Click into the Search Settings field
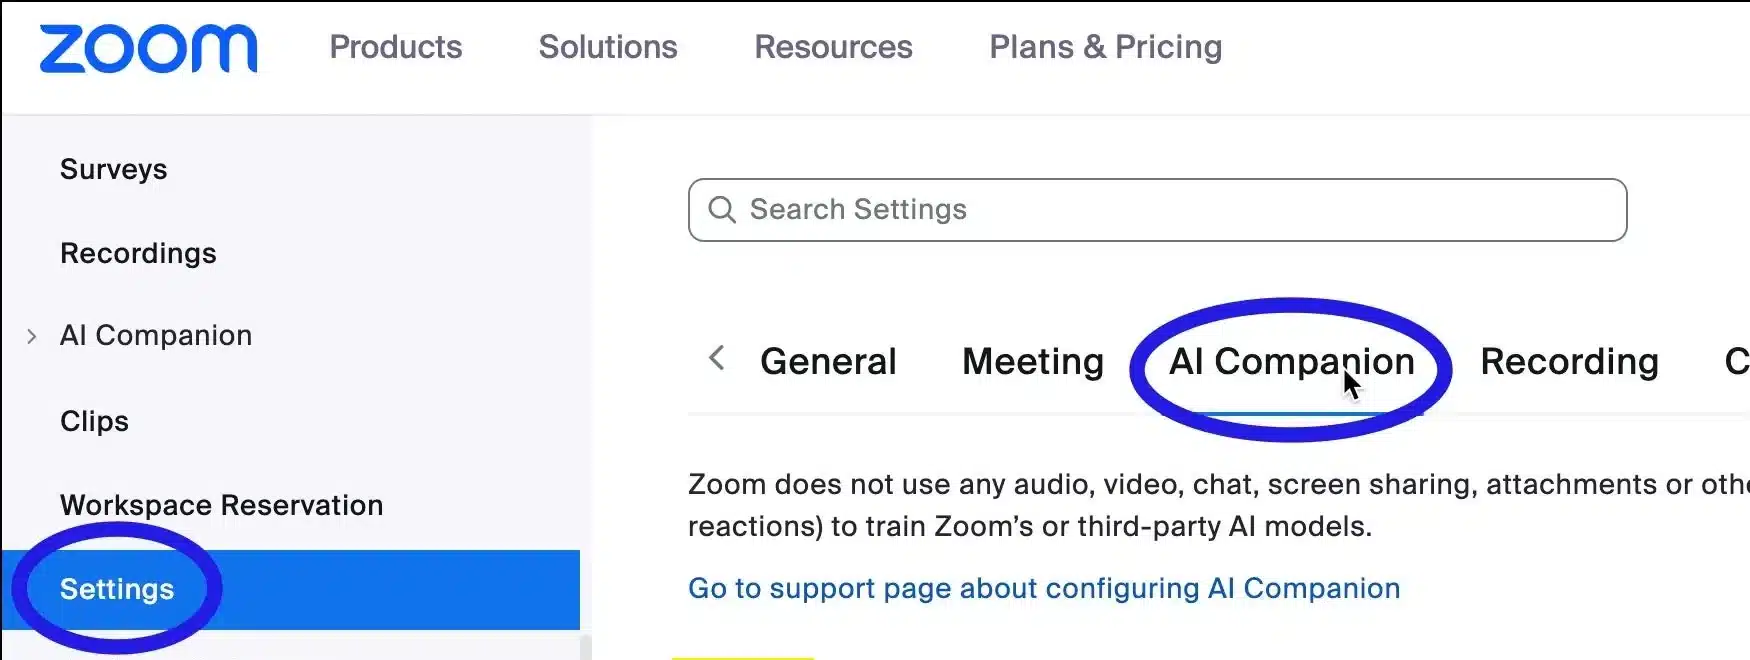1750x660 pixels. (1170, 210)
